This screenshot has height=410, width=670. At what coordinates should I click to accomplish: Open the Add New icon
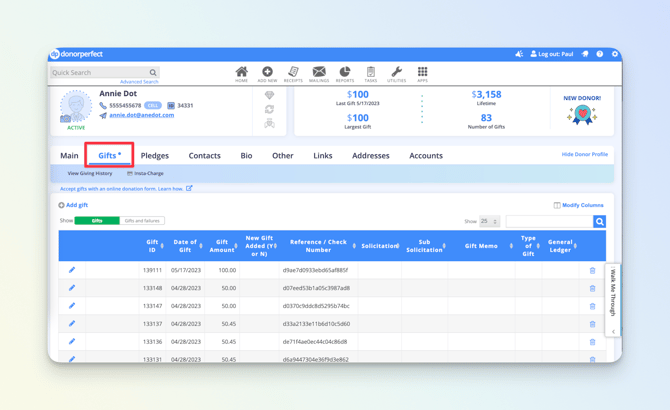point(267,72)
